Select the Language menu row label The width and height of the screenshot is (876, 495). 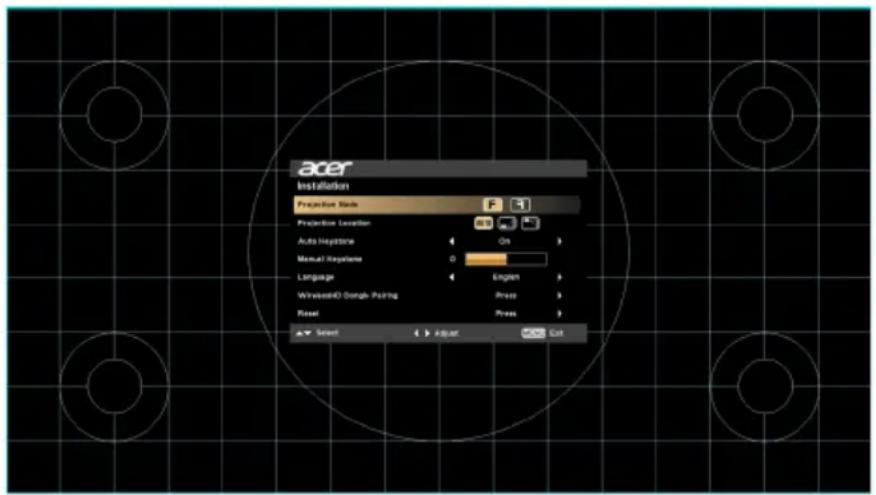316,277
